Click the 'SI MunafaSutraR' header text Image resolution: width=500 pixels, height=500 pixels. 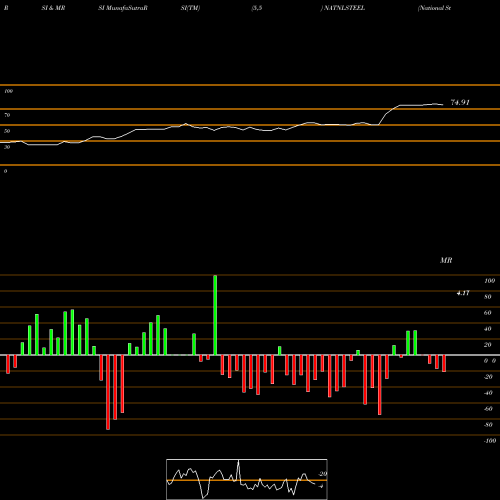click(x=123, y=8)
